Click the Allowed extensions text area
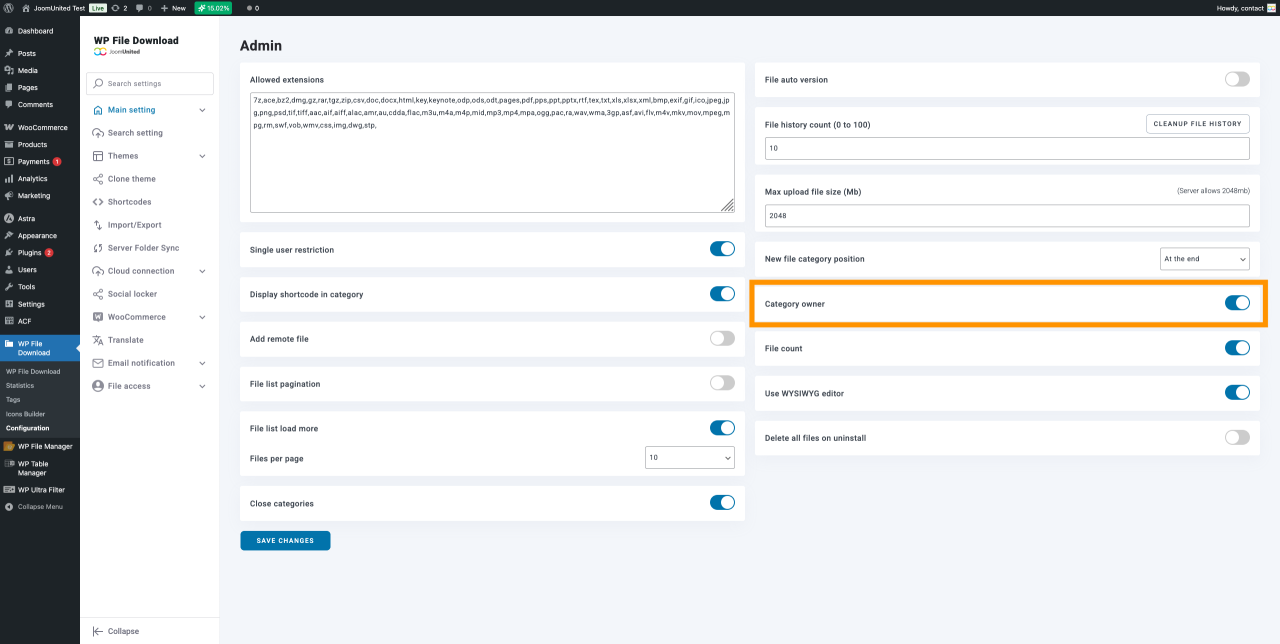The width and height of the screenshot is (1280, 644). [x=492, y=152]
